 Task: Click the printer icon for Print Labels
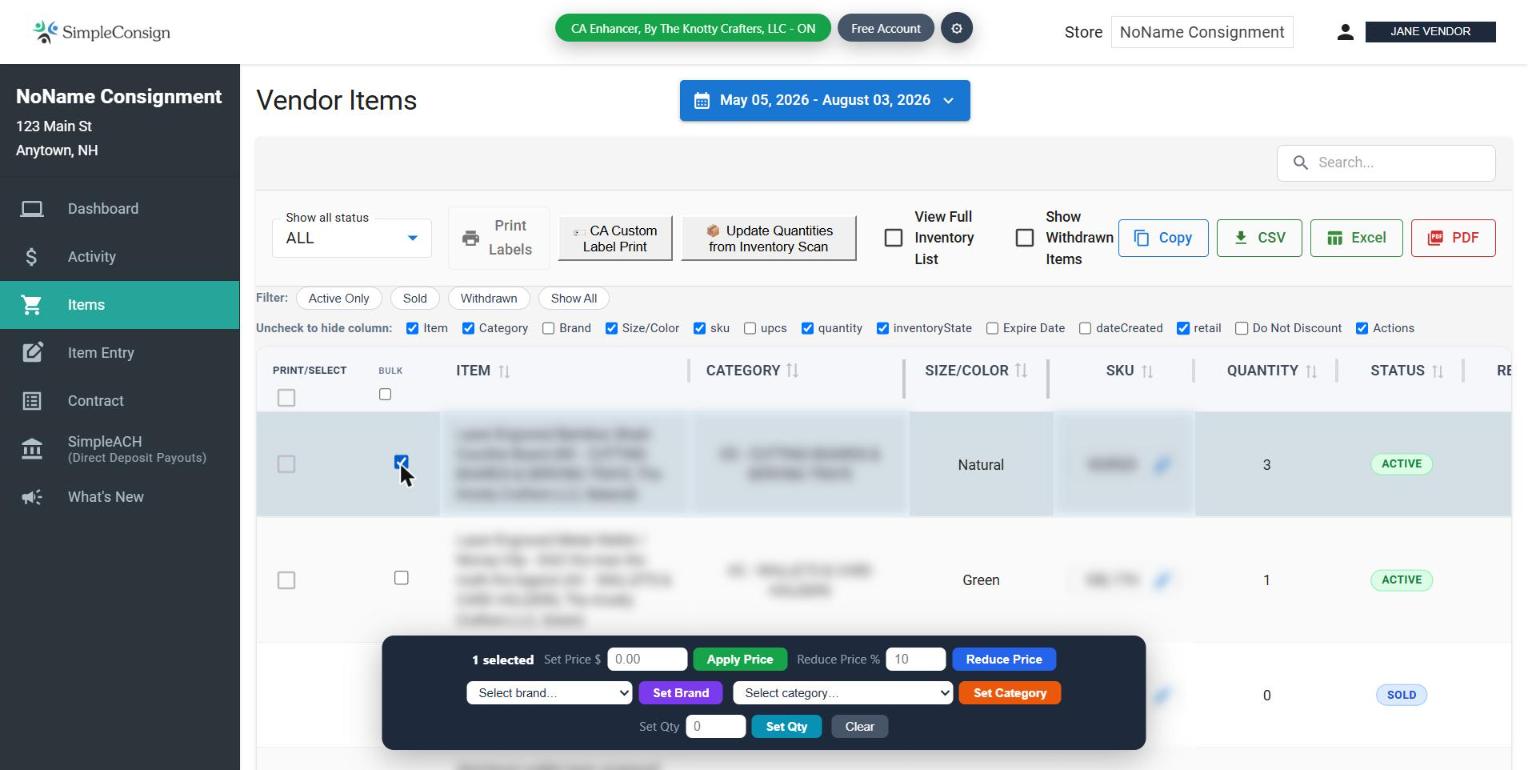470,238
